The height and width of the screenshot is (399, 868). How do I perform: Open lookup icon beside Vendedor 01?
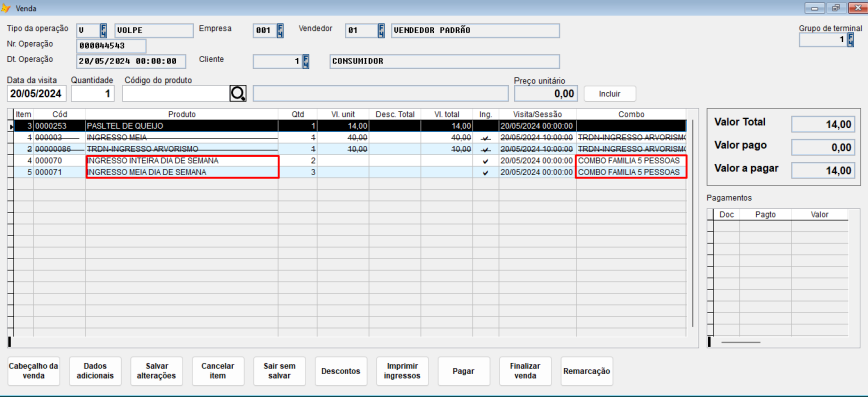click(381, 30)
